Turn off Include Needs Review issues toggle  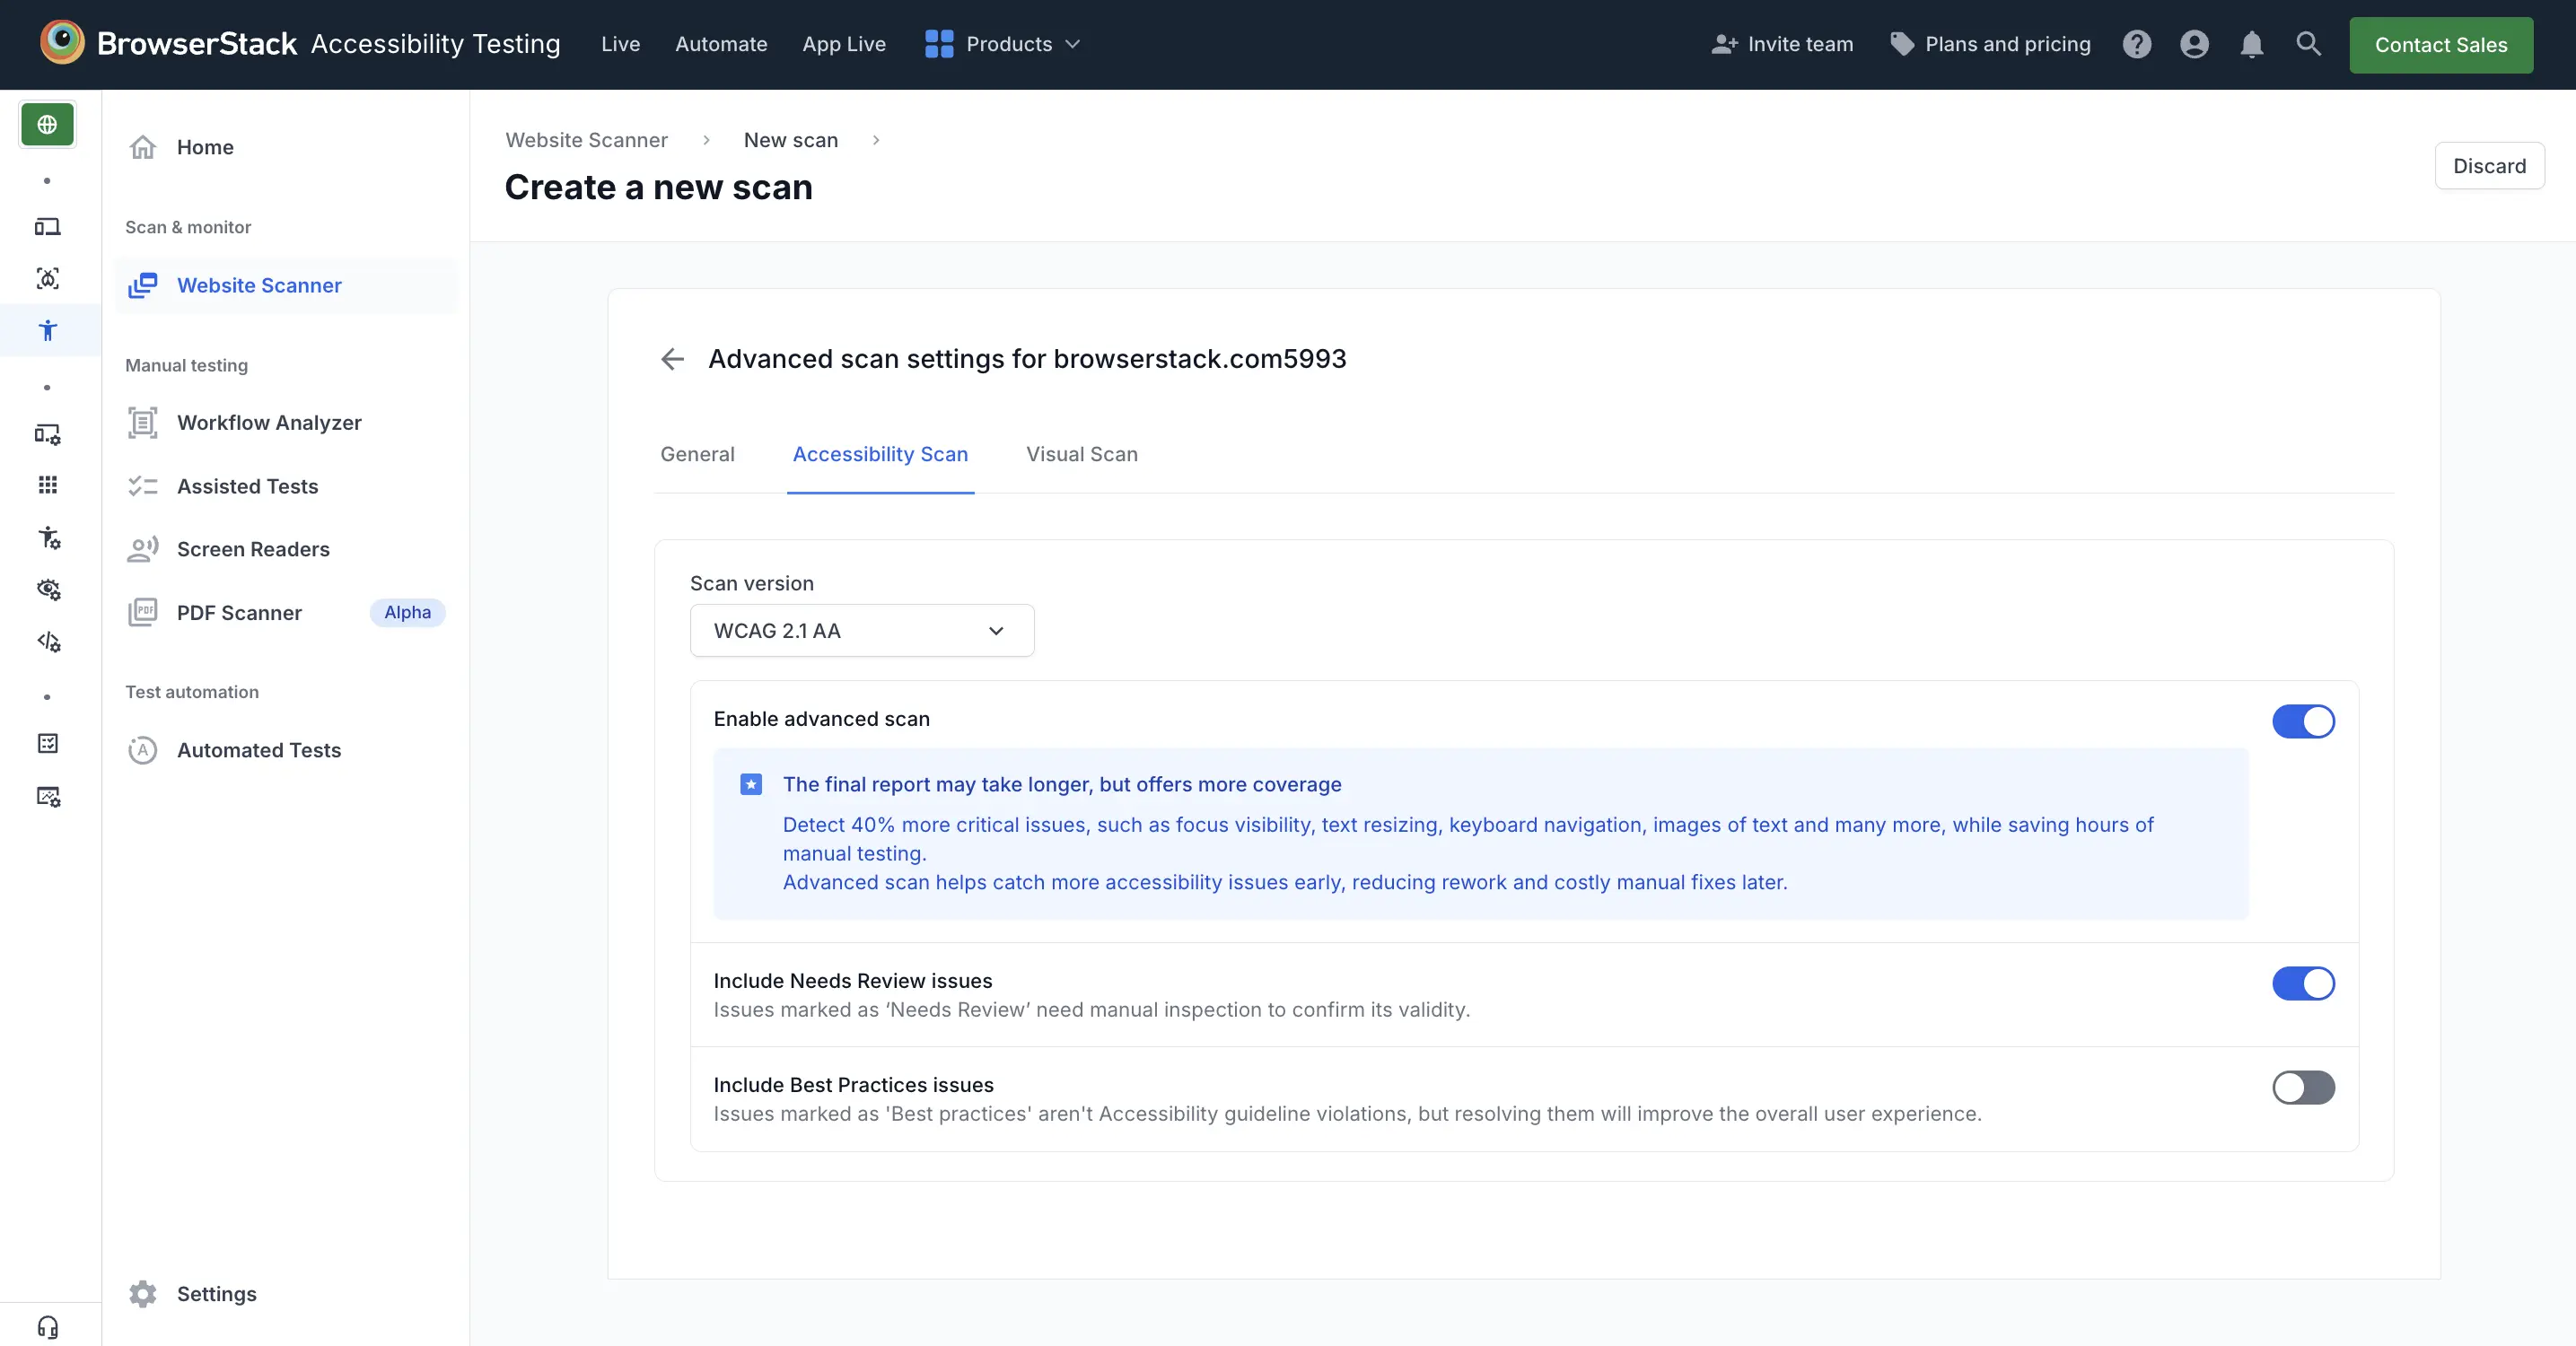(2302, 983)
